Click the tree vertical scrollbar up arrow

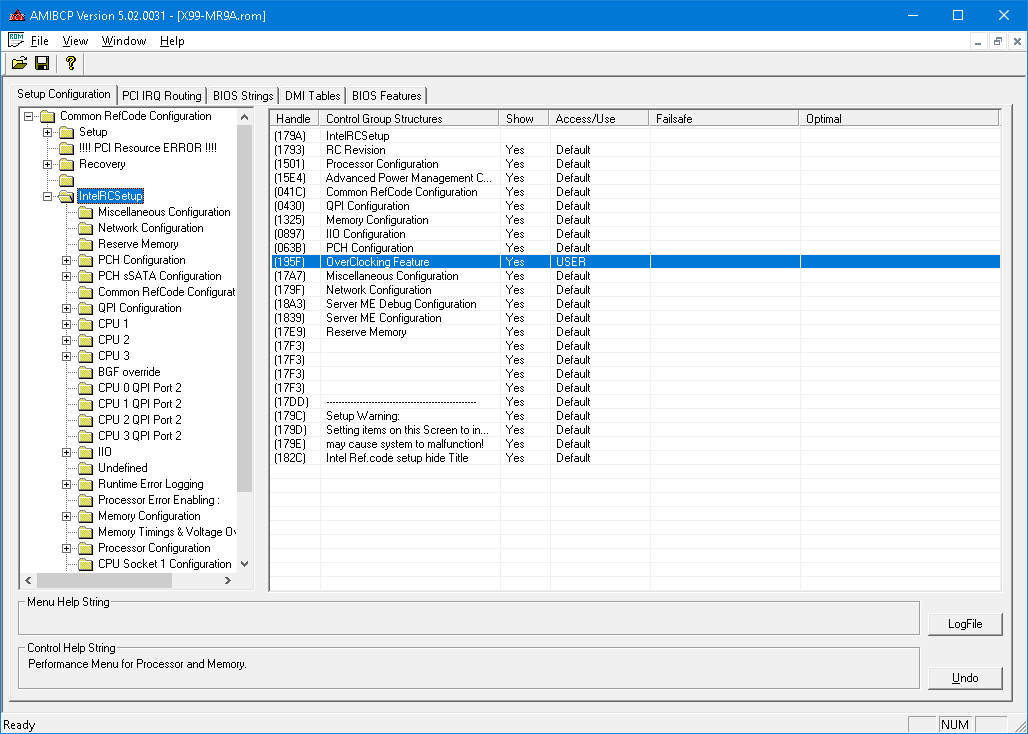coord(245,117)
